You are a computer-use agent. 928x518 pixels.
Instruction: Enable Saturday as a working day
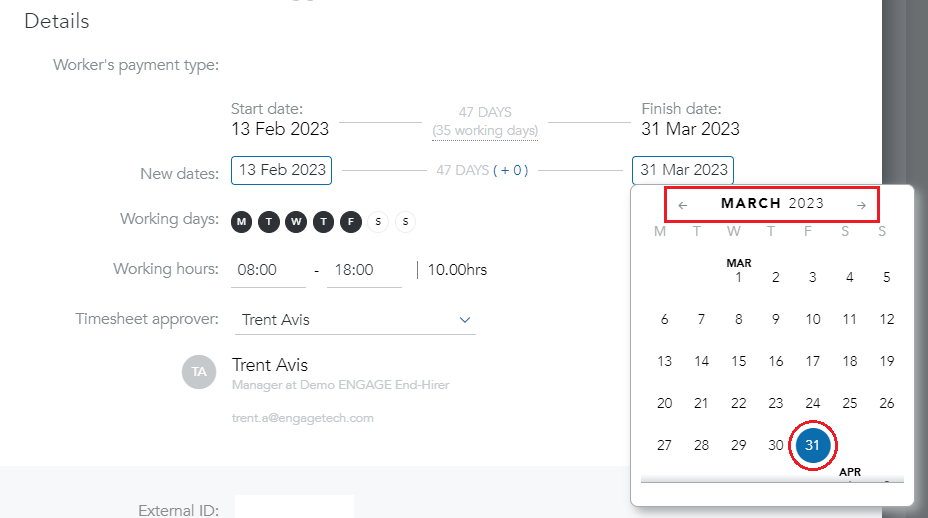coord(378,222)
